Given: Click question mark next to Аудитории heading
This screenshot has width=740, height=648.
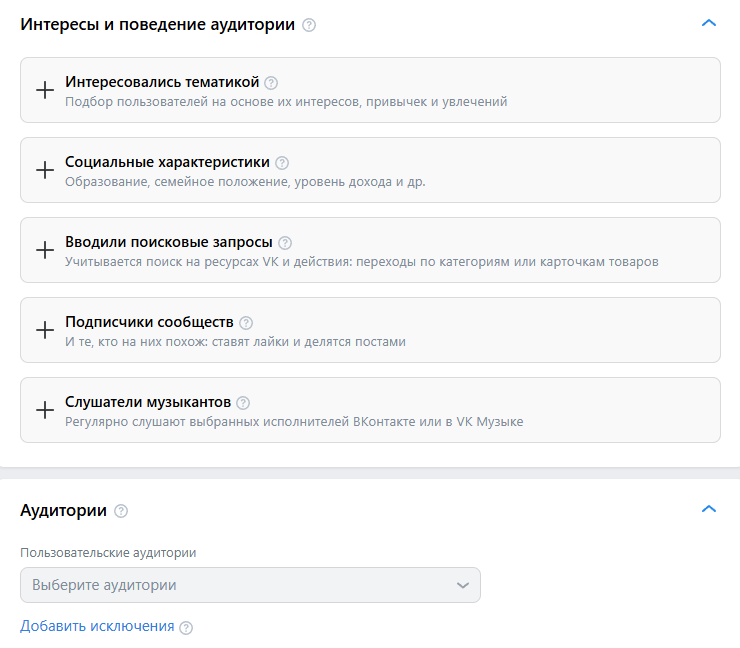Looking at the screenshot, I should click(121, 511).
